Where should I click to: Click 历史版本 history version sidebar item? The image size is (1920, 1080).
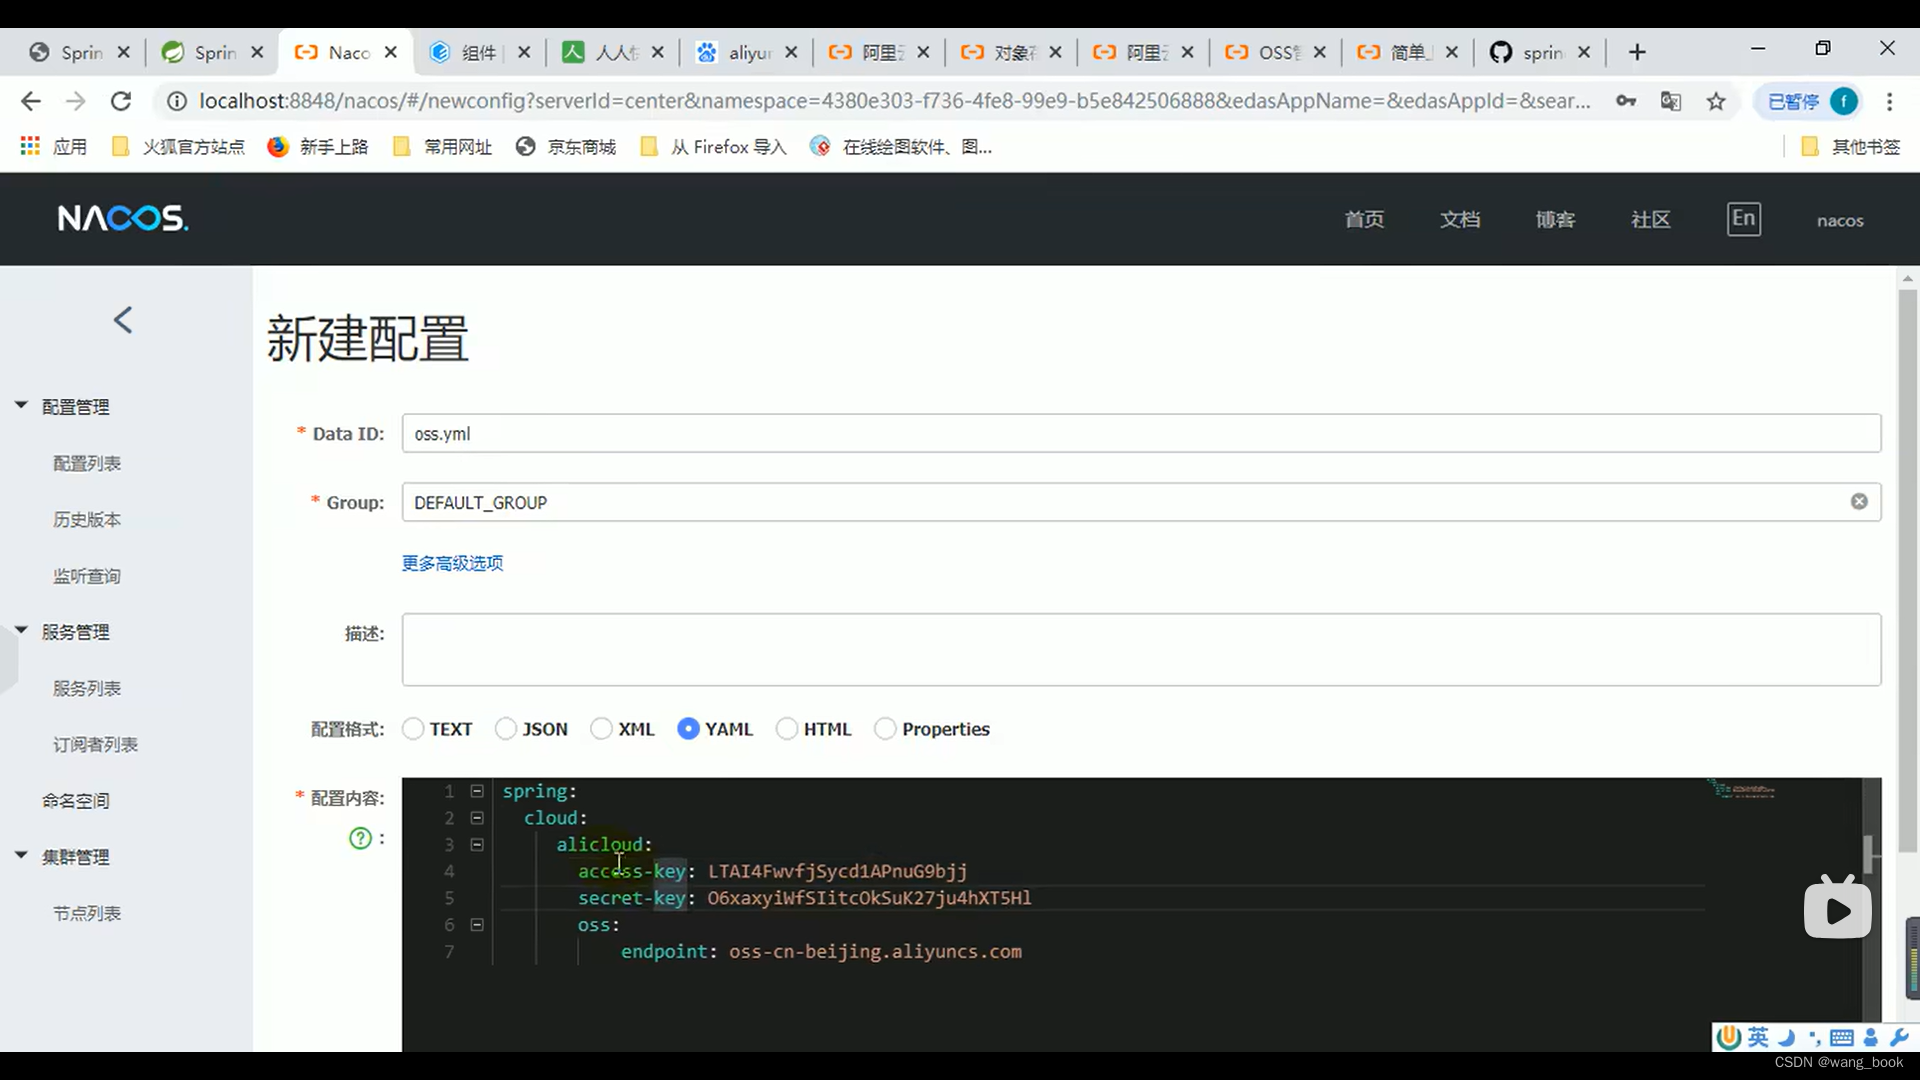[x=86, y=518]
